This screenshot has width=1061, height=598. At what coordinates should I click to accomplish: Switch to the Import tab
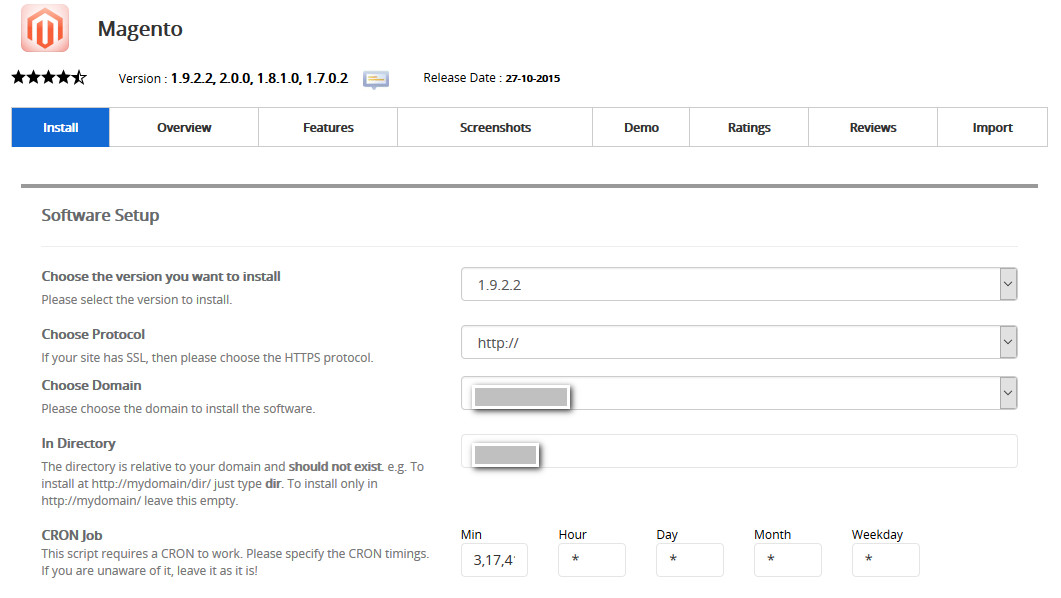pos(993,127)
